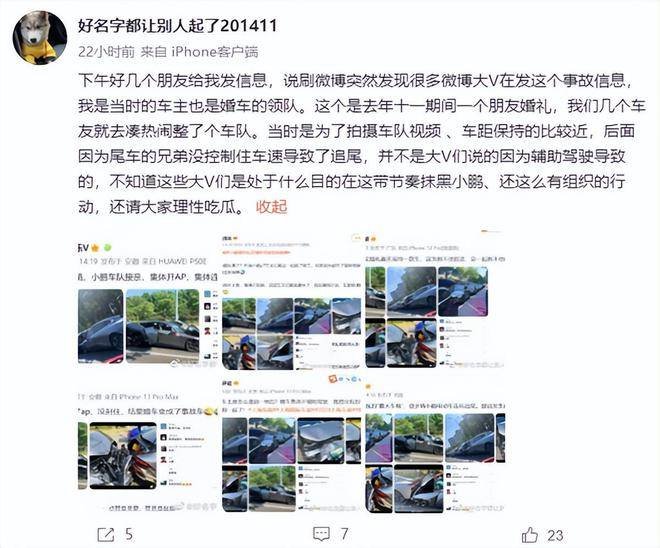Click the repost count 5
This screenshot has height=548, width=660.
click(129, 535)
